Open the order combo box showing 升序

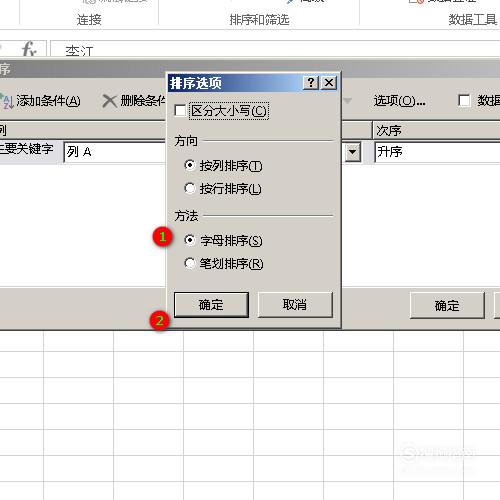click(x=437, y=152)
